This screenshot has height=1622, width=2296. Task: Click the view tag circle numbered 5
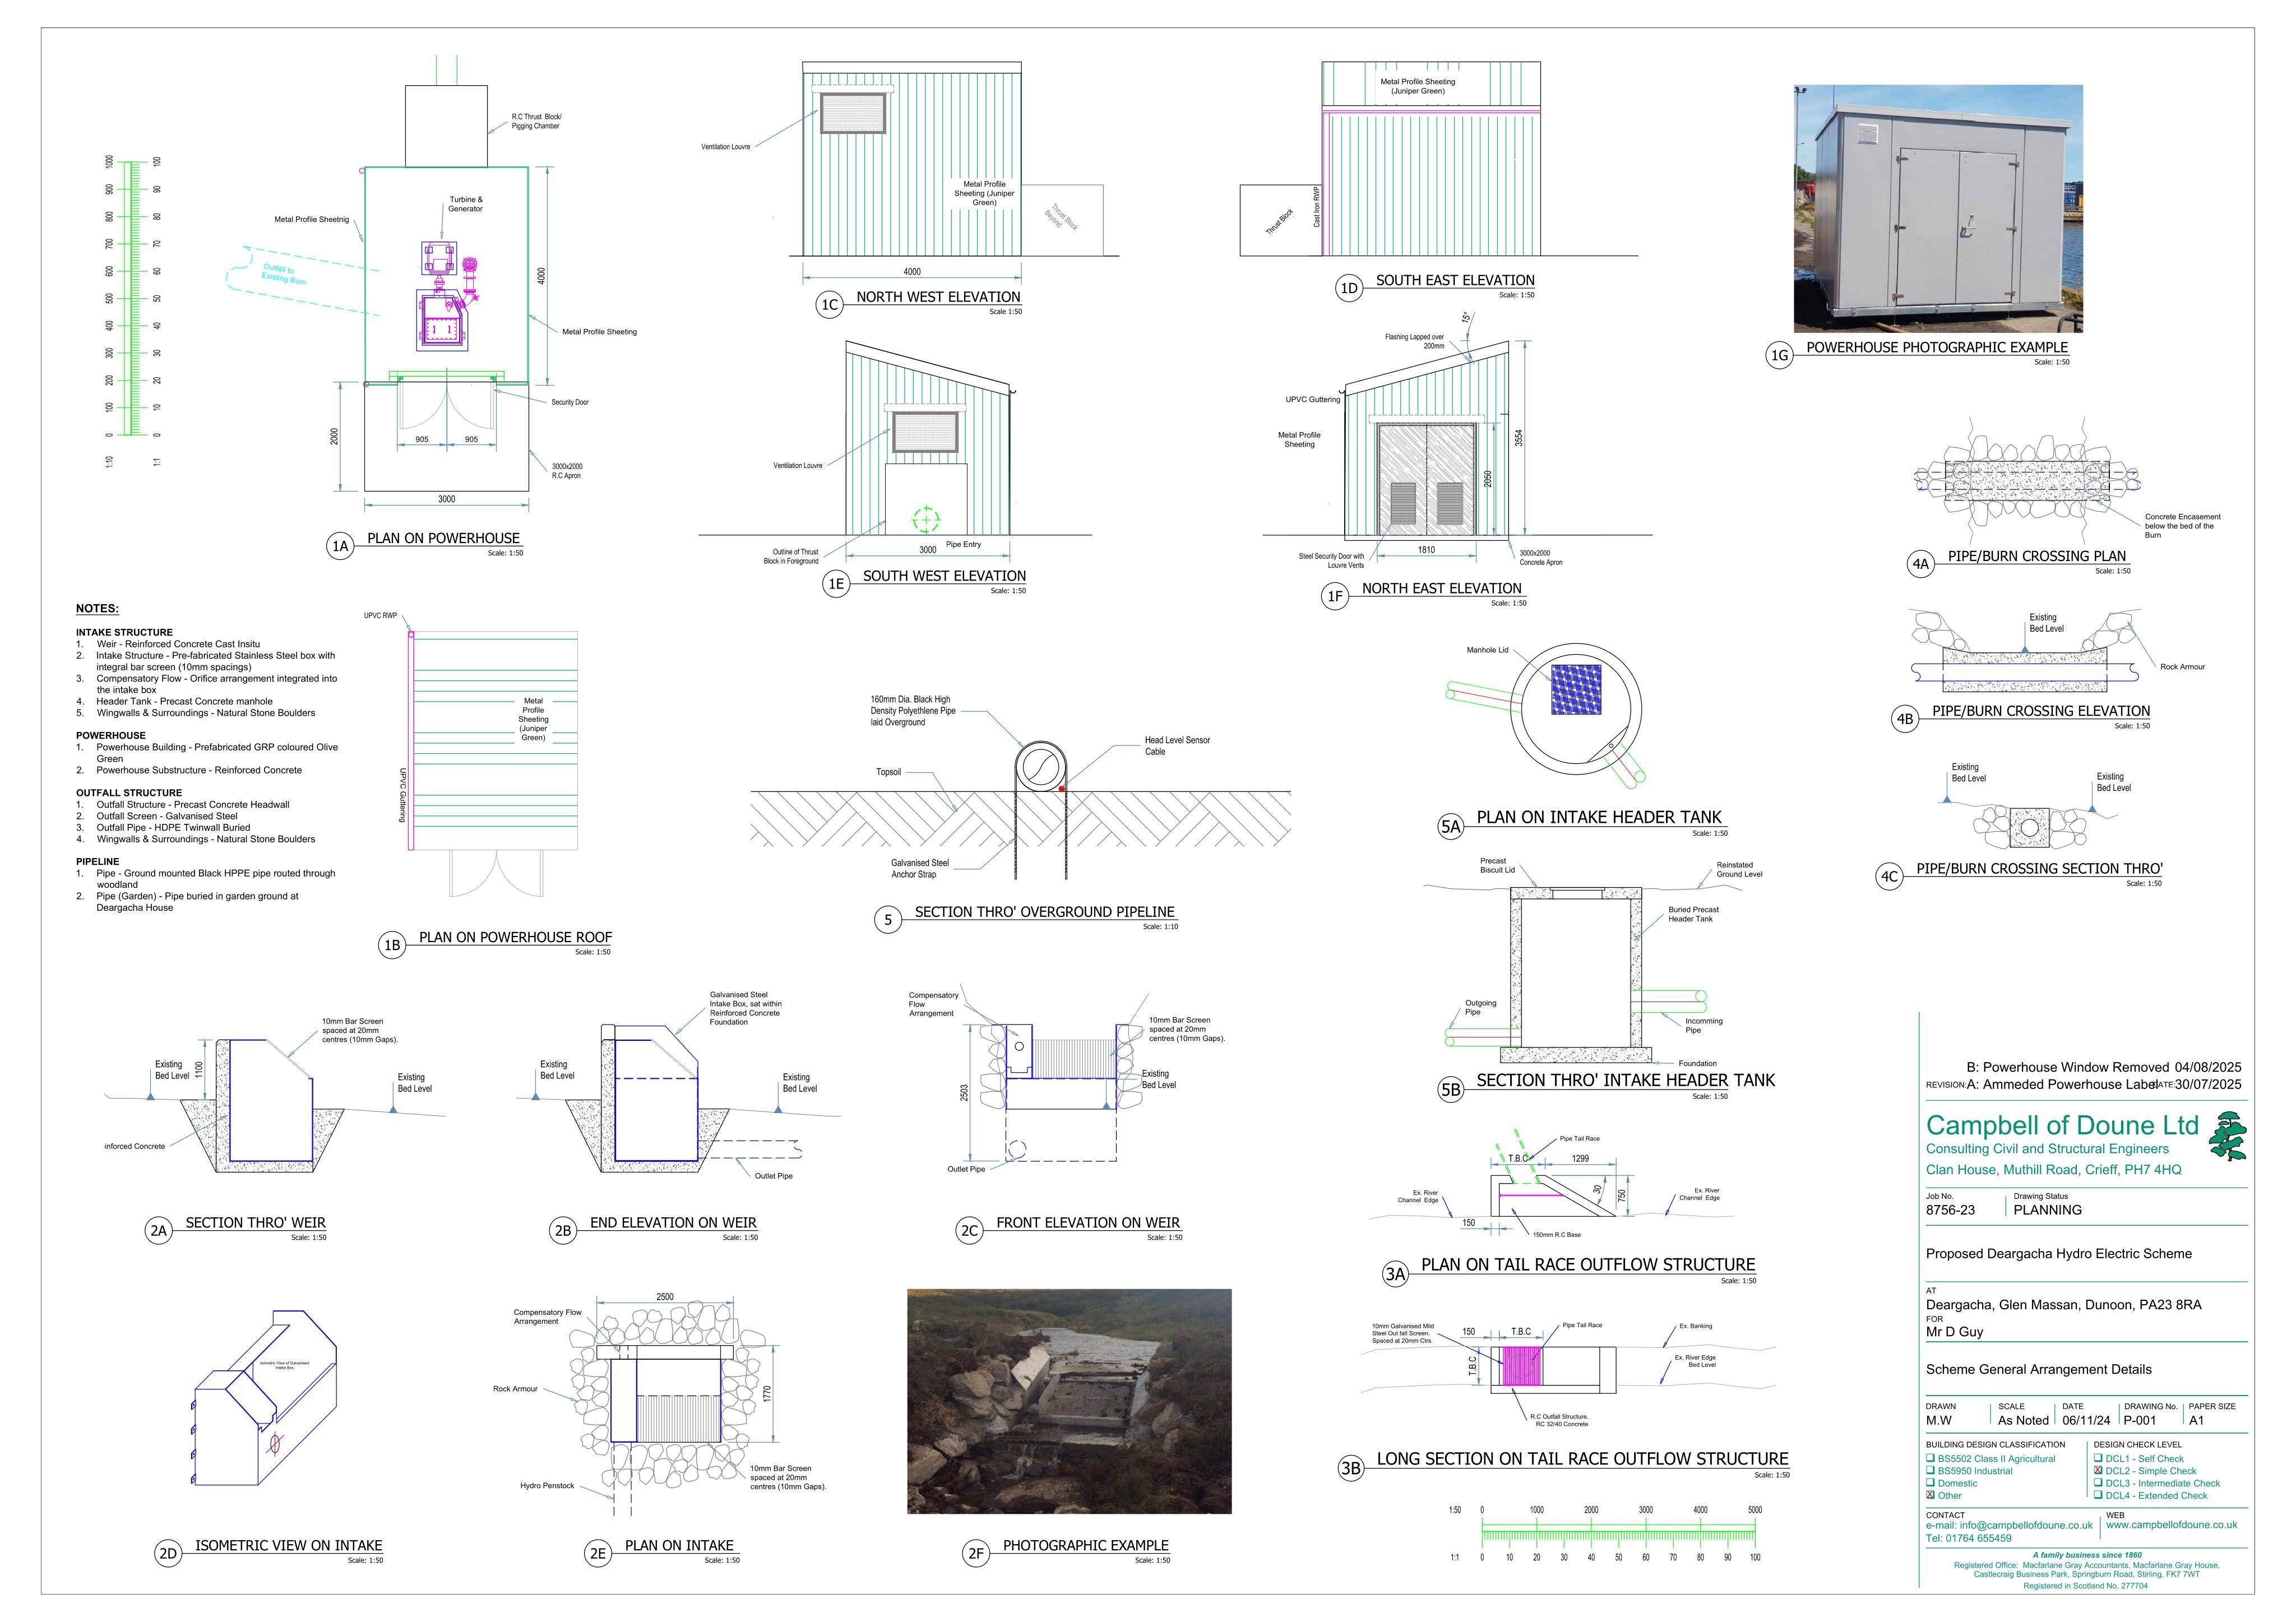tap(888, 920)
